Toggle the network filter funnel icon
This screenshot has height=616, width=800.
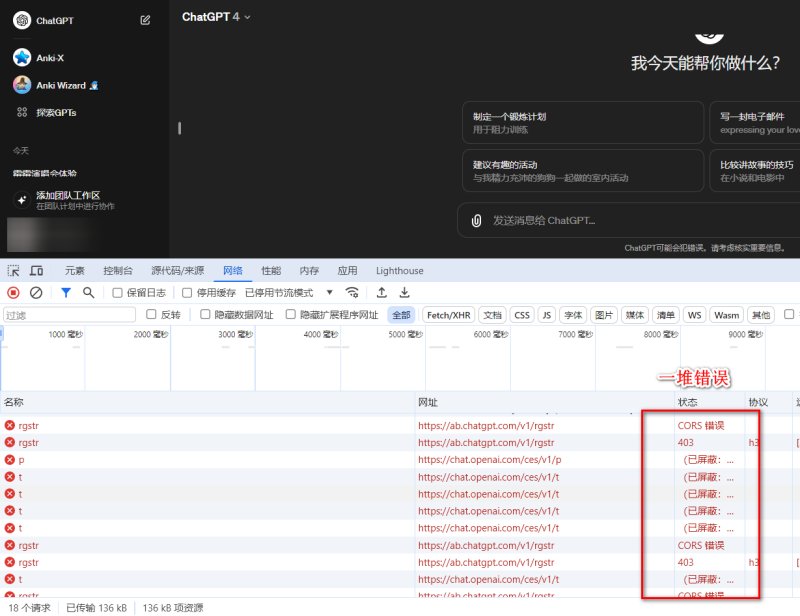66,292
